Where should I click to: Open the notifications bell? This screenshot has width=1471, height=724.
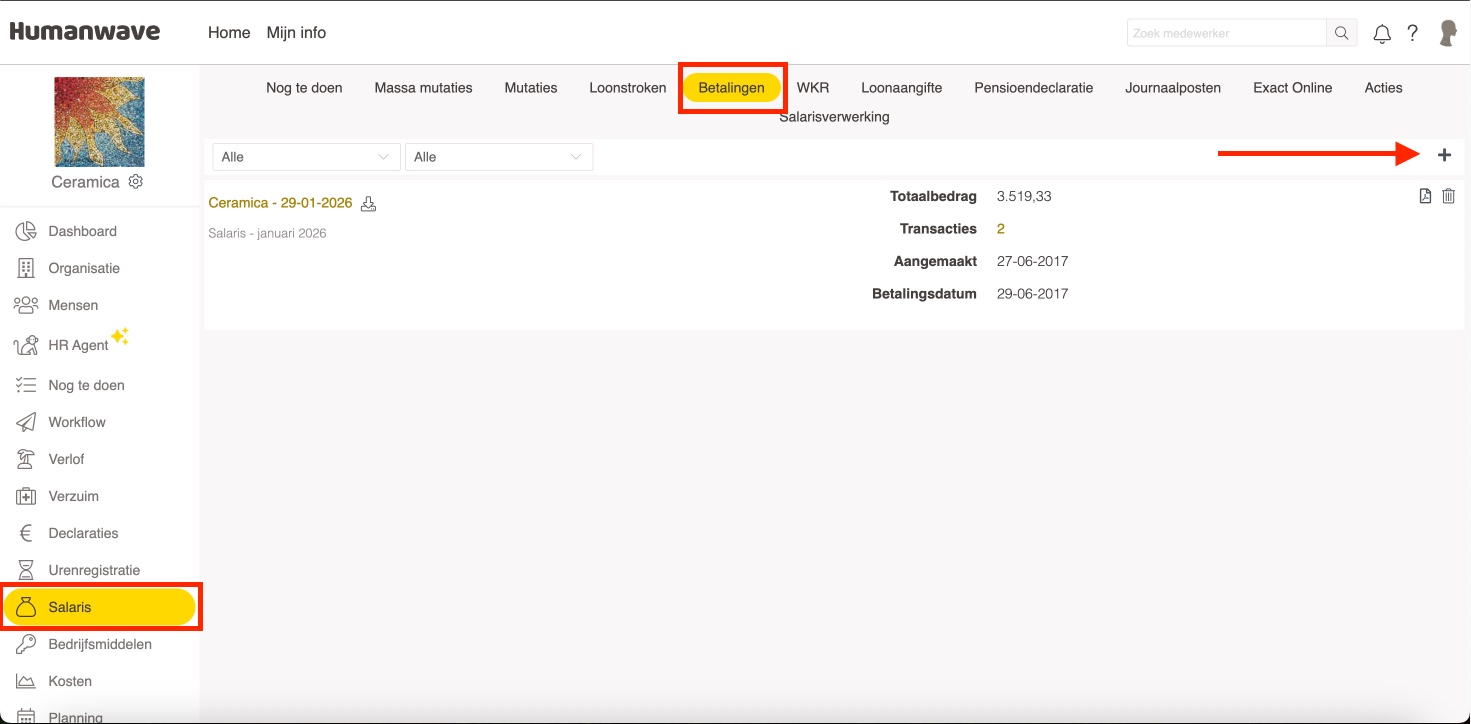pyautogui.click(x=1382, y=34)
